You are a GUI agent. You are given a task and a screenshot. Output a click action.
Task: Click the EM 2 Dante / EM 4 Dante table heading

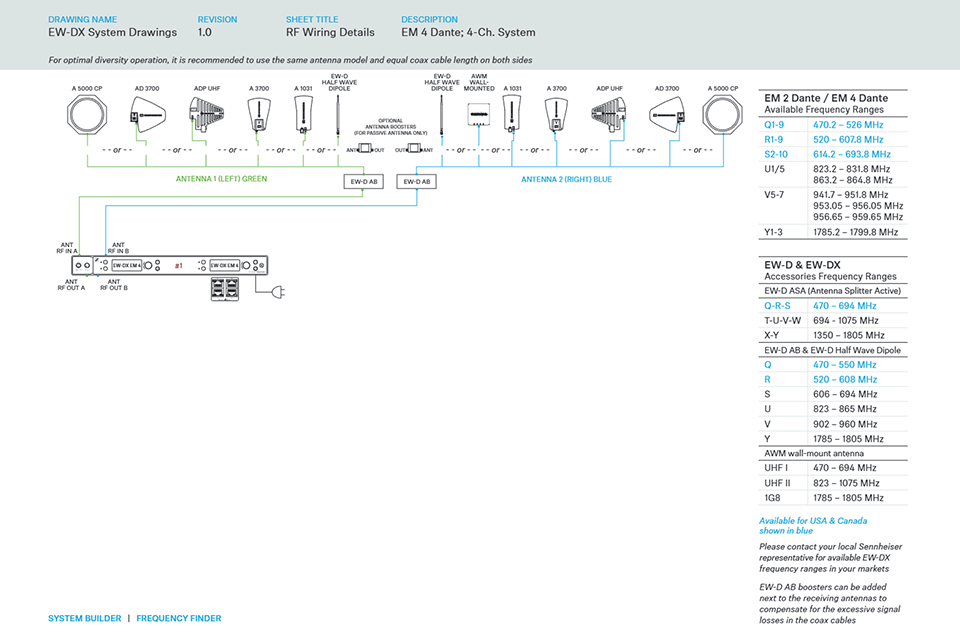[x=826, y=98]
